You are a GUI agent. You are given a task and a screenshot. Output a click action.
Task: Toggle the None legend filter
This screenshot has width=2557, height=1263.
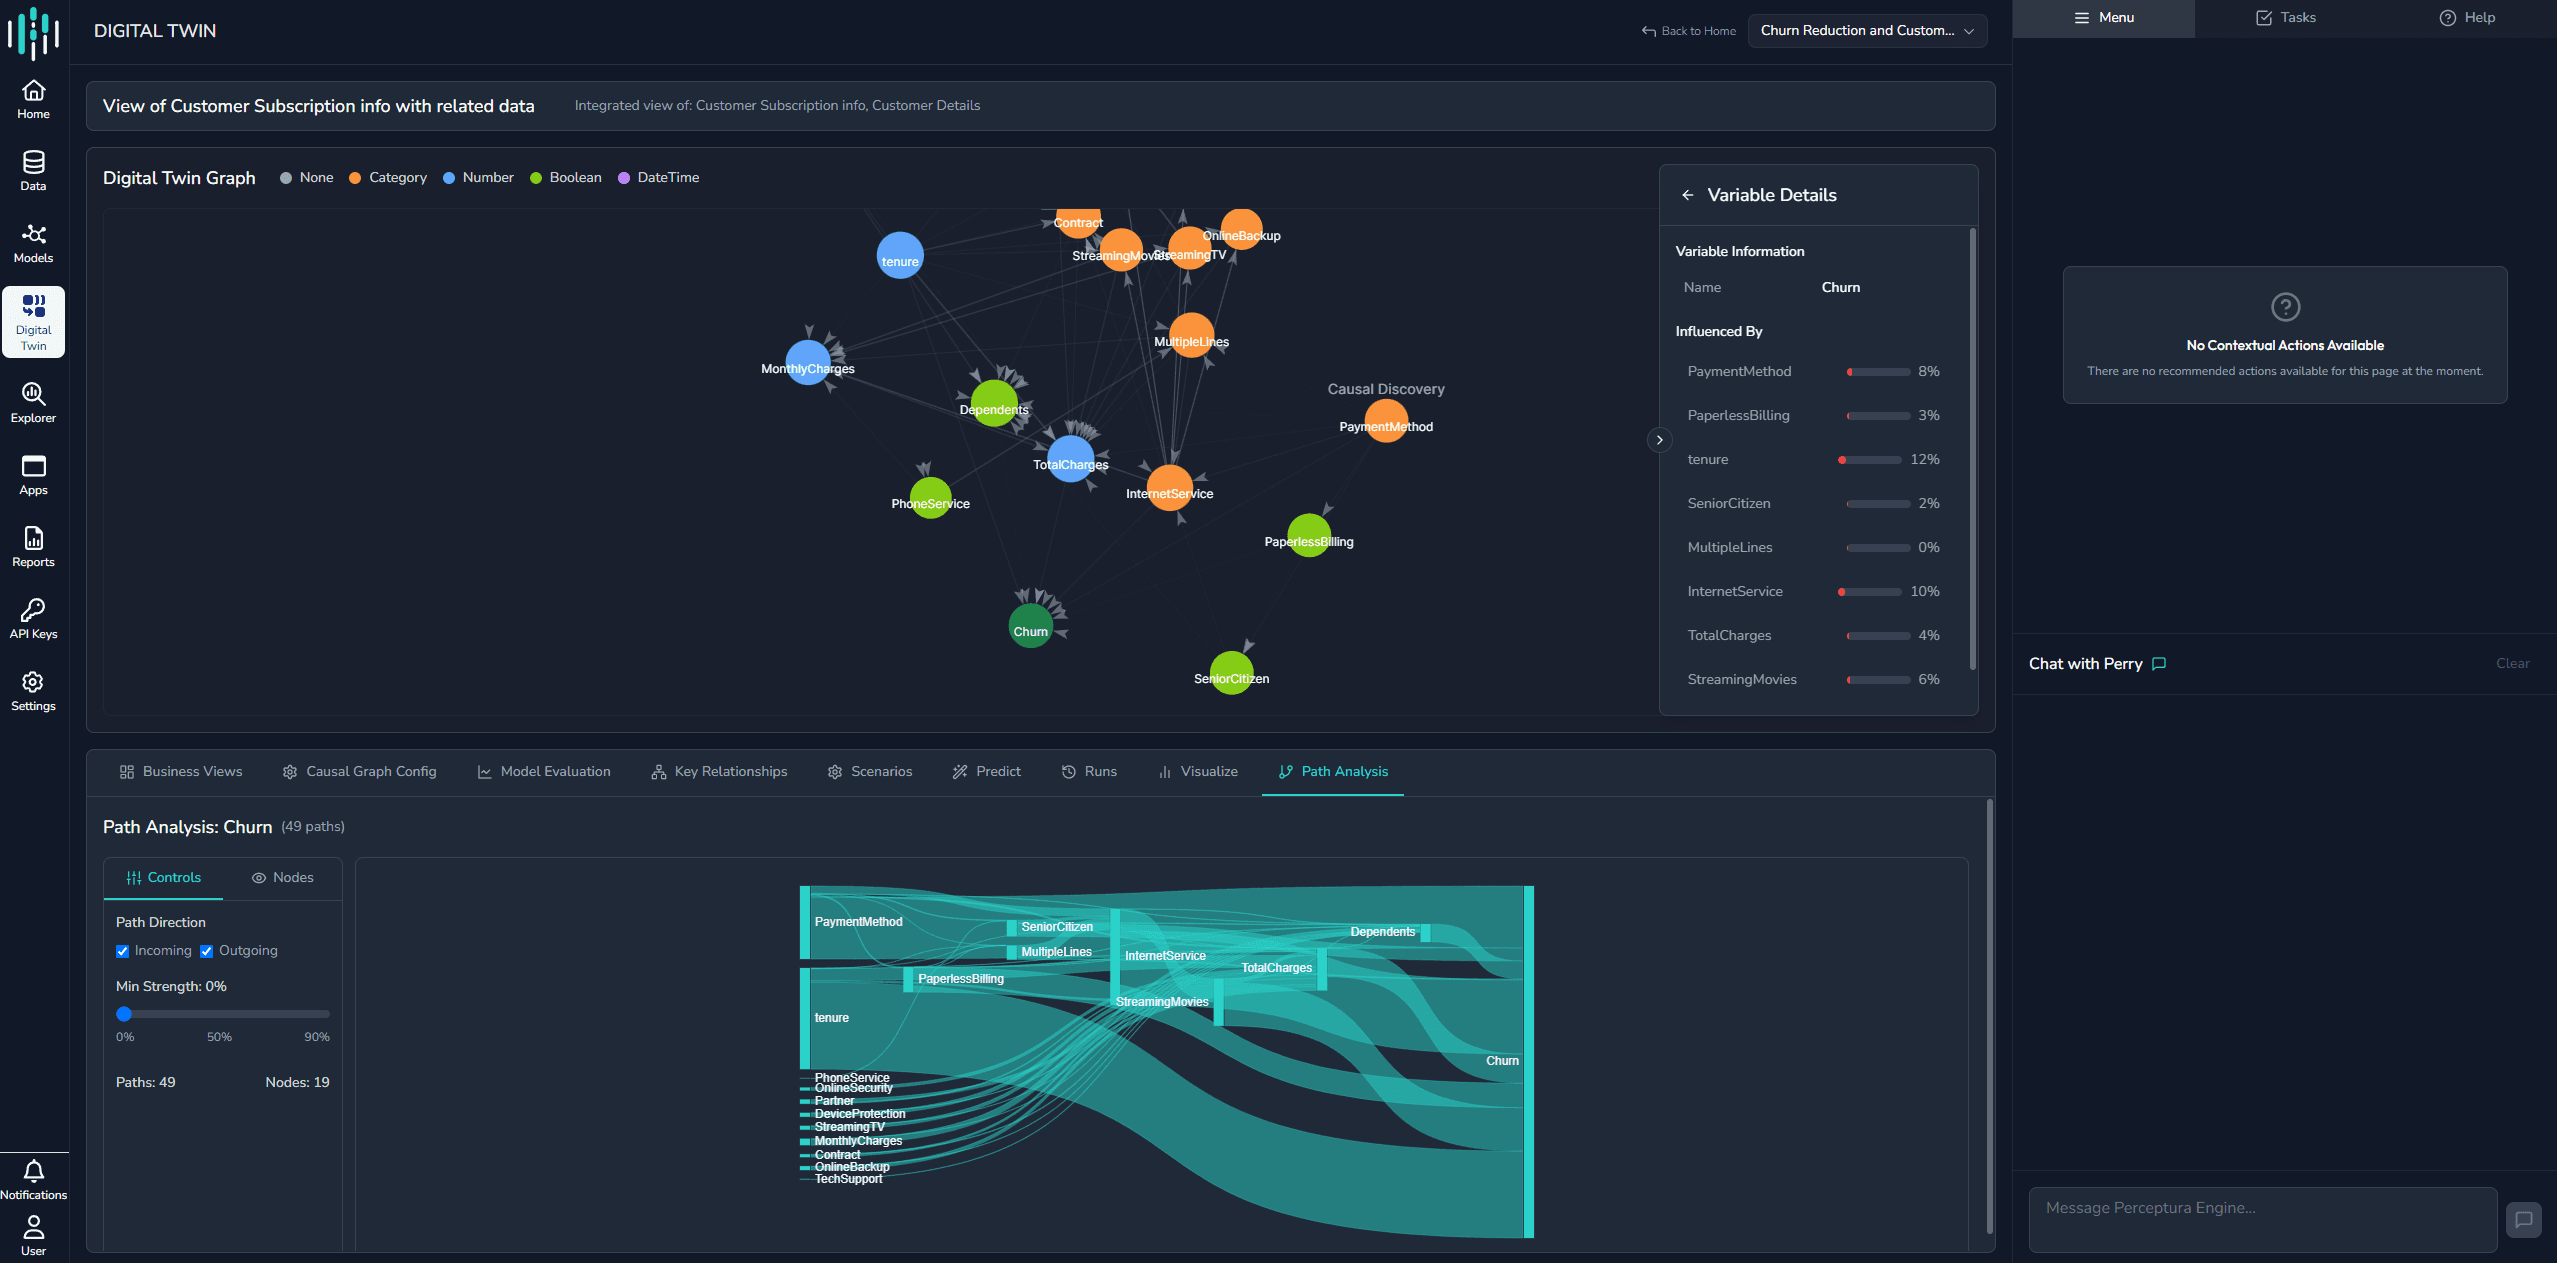(307, 178)
